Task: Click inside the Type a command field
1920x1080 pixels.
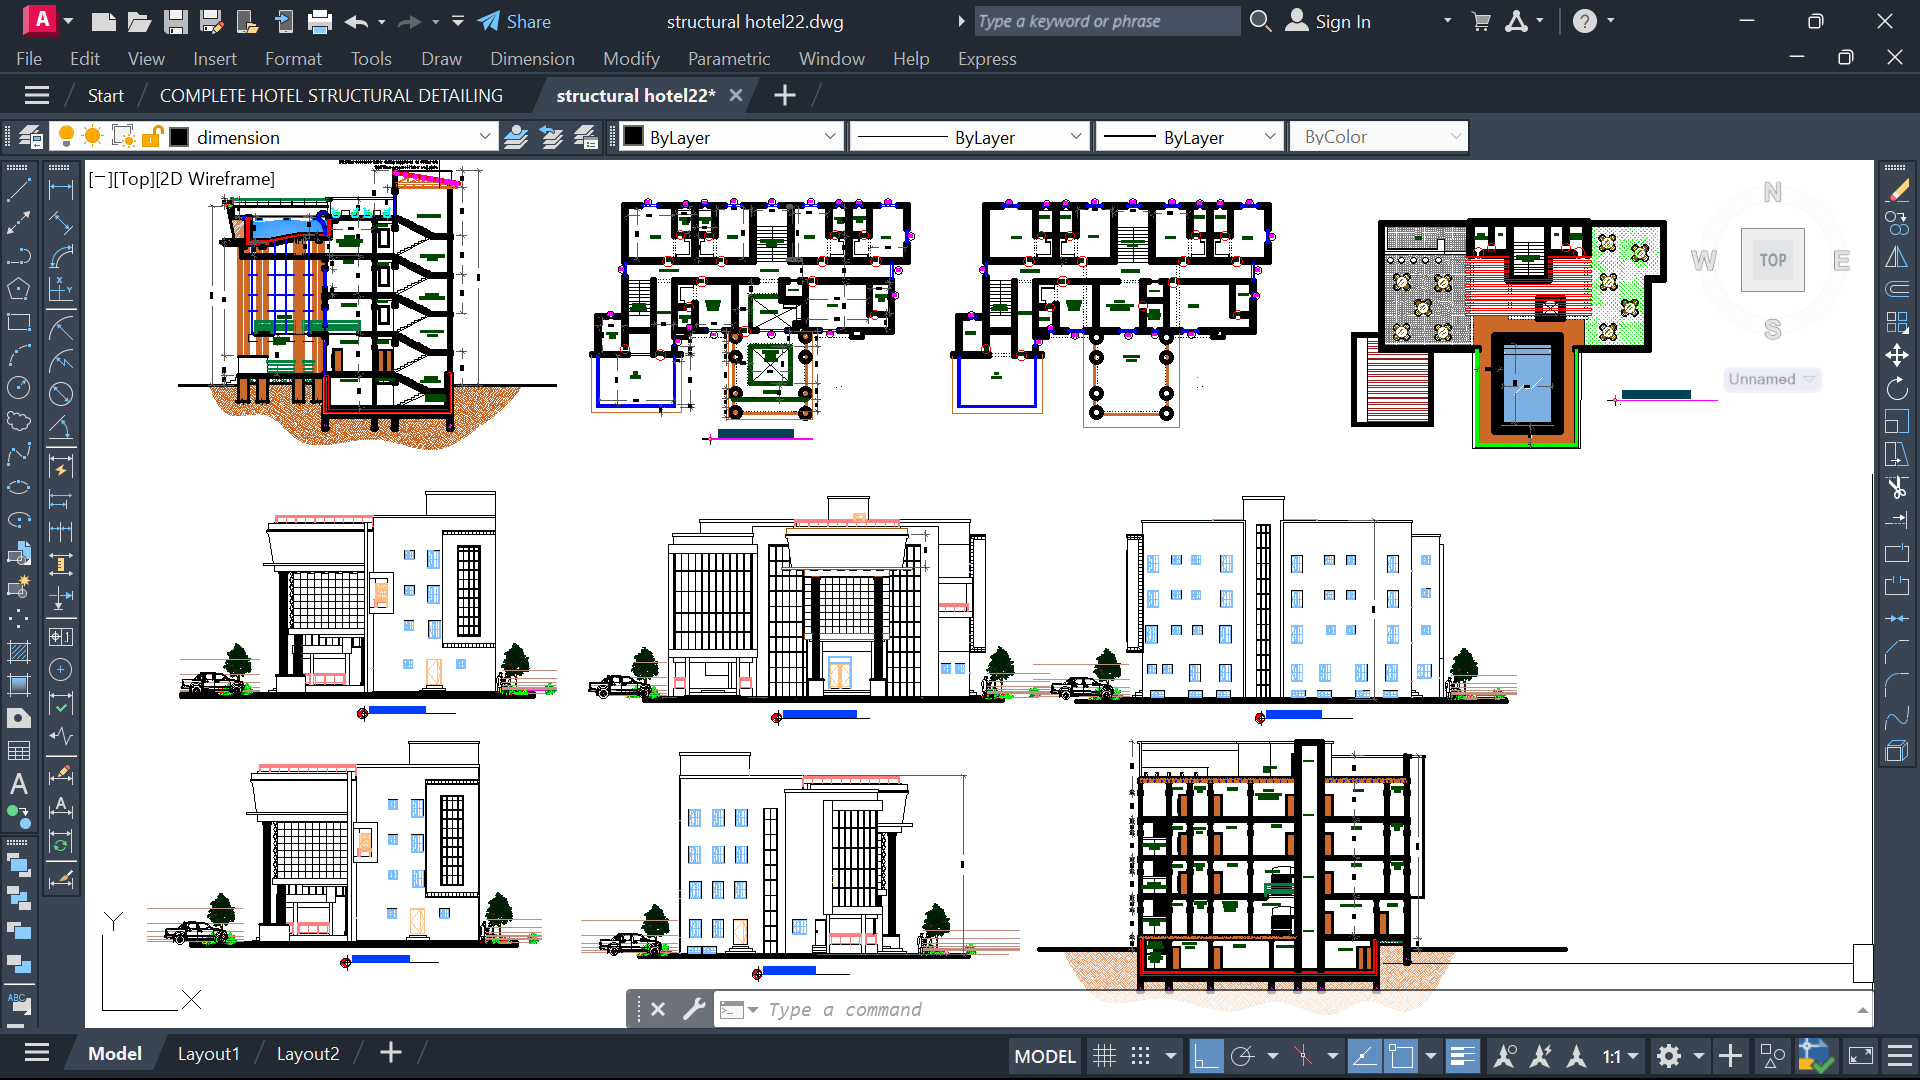Action: tap(900, 1009)
